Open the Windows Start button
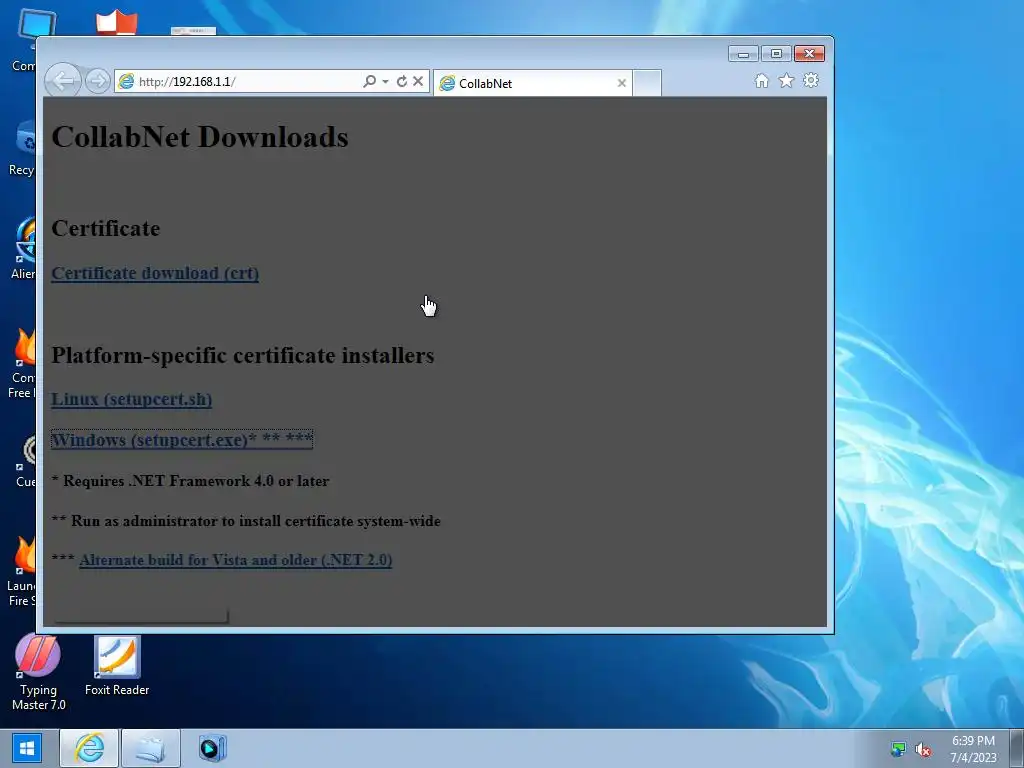1024x768 pixels. click(x=27, y=748)
